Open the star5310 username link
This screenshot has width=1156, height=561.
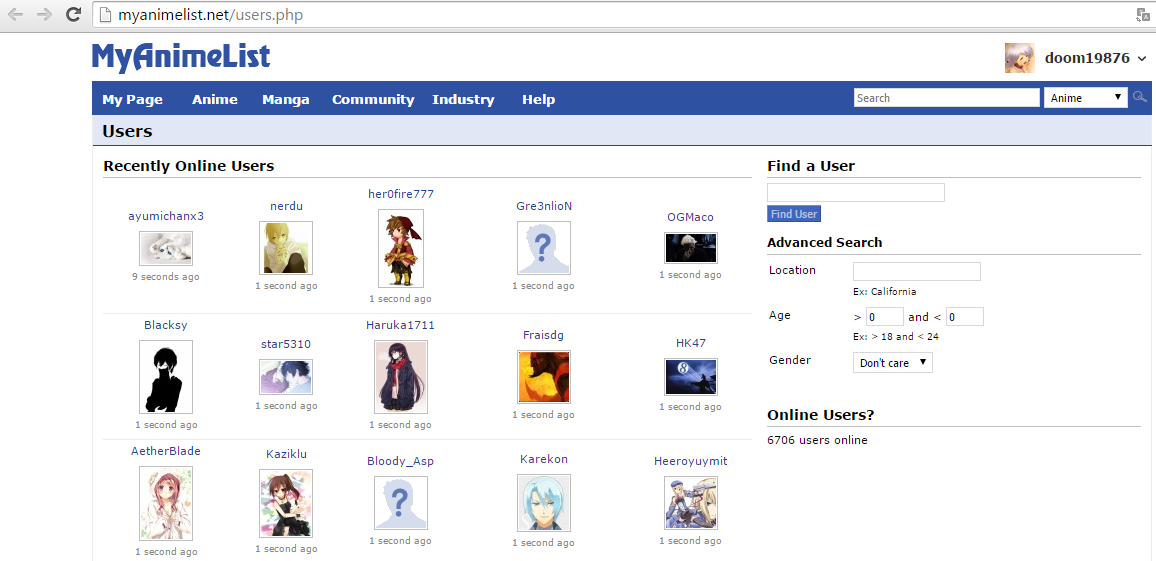pyautogui.click(x=286, y=344)
